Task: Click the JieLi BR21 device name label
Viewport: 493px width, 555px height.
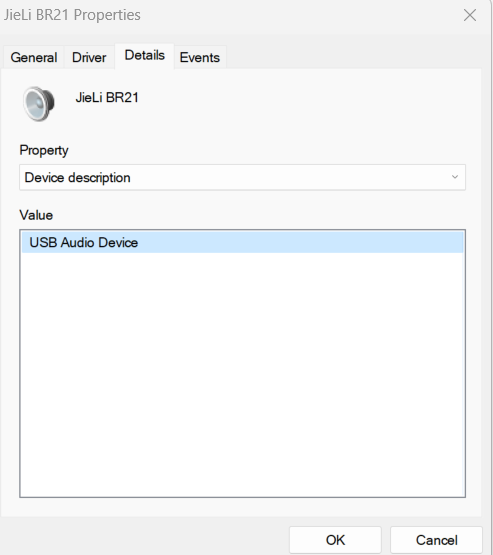Action: point(107,97)
